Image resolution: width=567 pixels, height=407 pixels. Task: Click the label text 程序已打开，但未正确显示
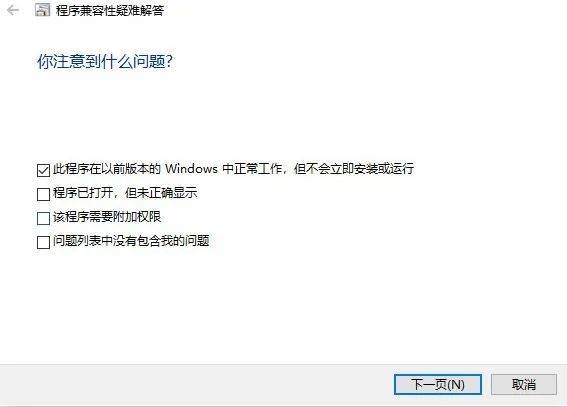125,193
